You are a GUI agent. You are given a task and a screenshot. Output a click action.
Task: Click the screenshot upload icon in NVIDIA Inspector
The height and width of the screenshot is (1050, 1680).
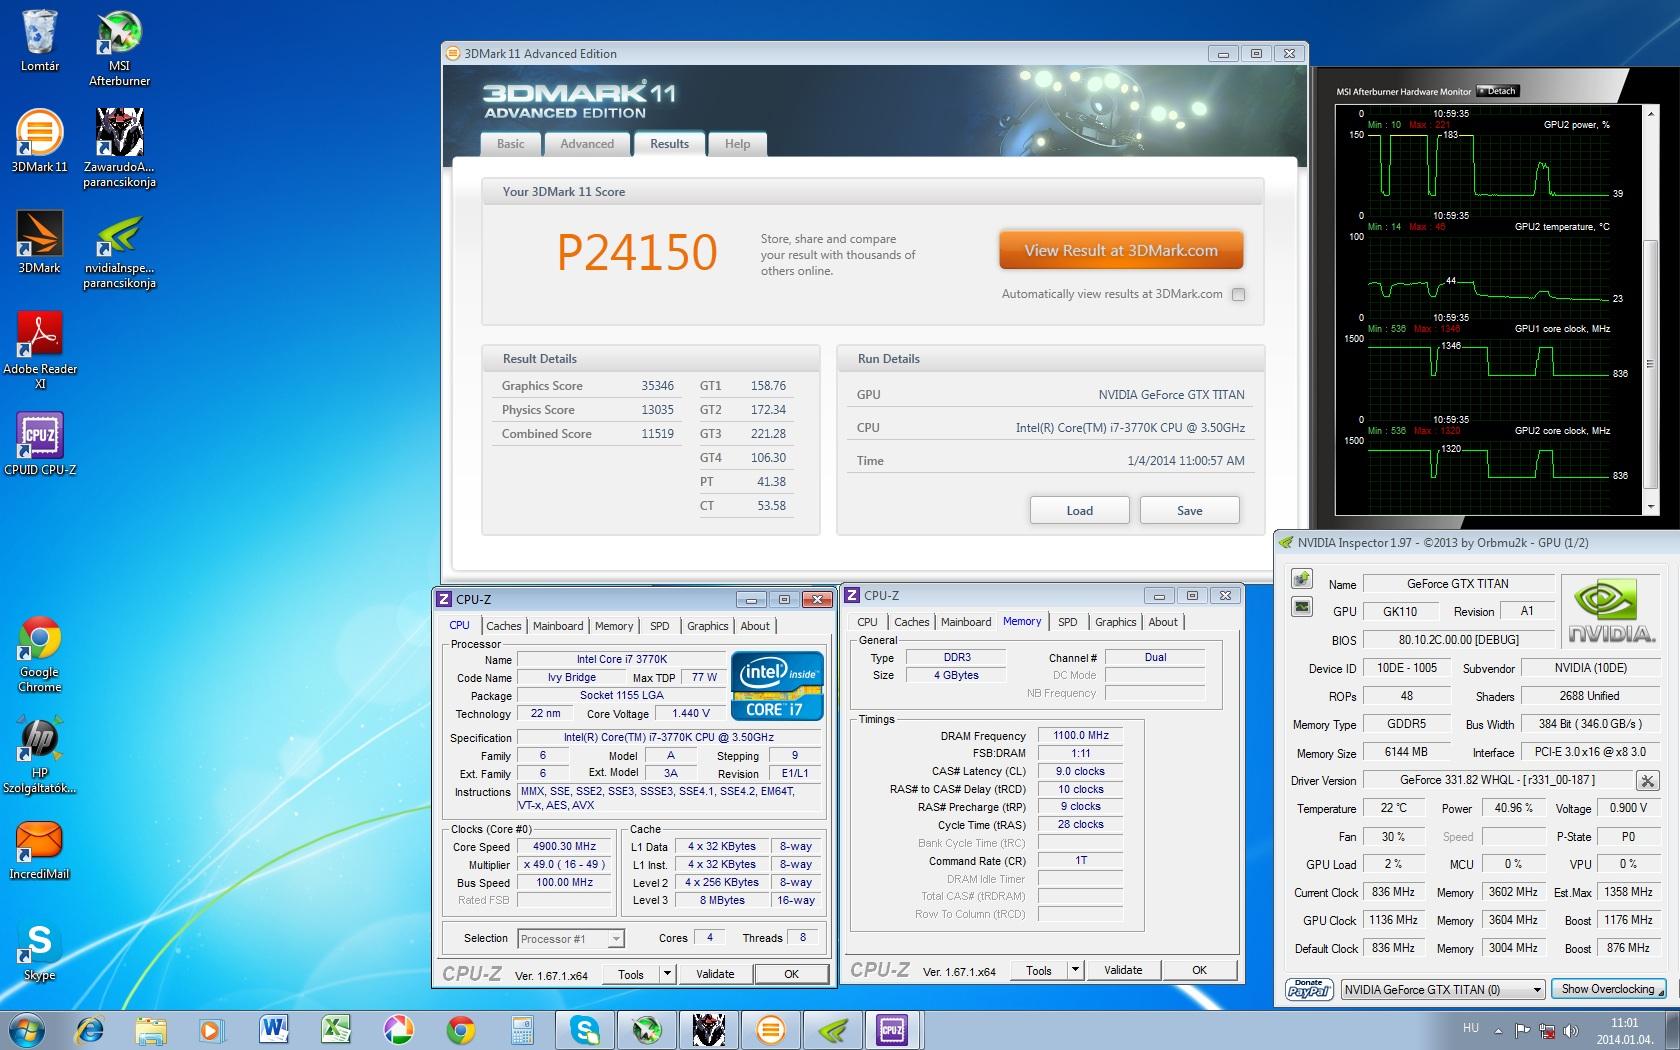coord(1301,579)
